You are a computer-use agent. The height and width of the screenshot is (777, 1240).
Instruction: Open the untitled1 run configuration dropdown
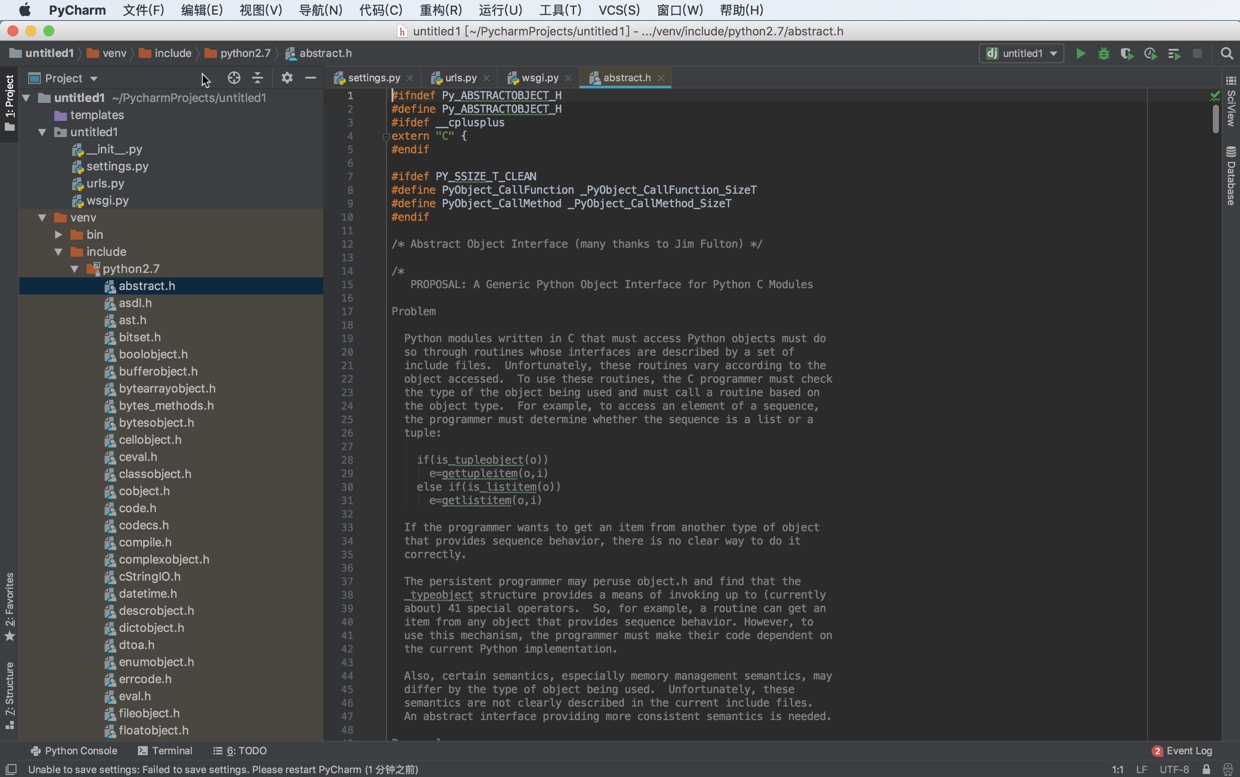(1021, 54)
